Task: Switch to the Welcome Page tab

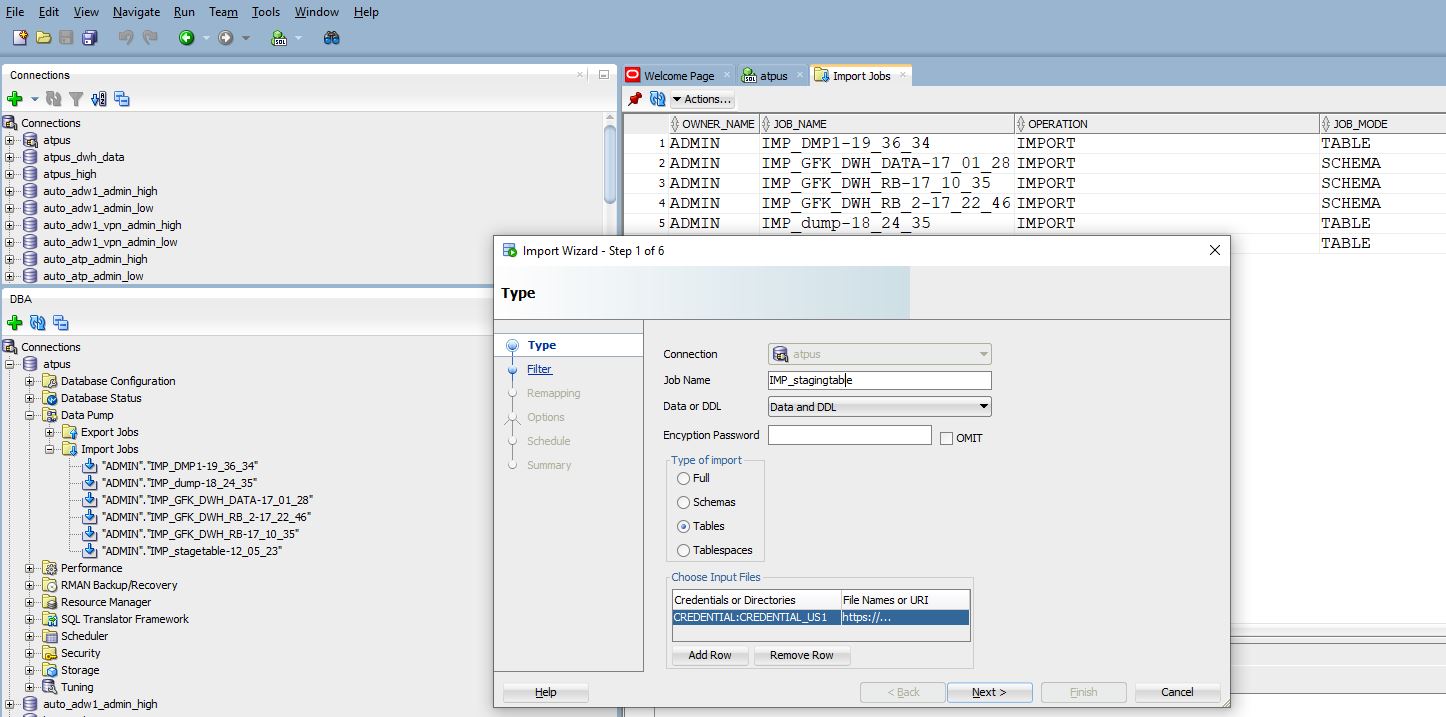Action: pyautogui.click(x=678, y=76)
